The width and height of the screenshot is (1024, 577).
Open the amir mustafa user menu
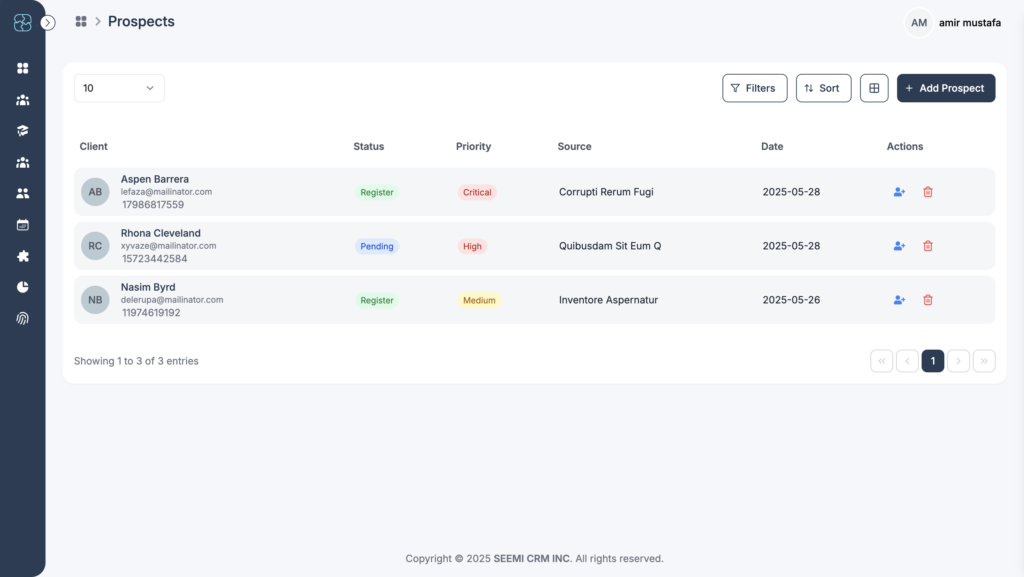tap(953, 23)
